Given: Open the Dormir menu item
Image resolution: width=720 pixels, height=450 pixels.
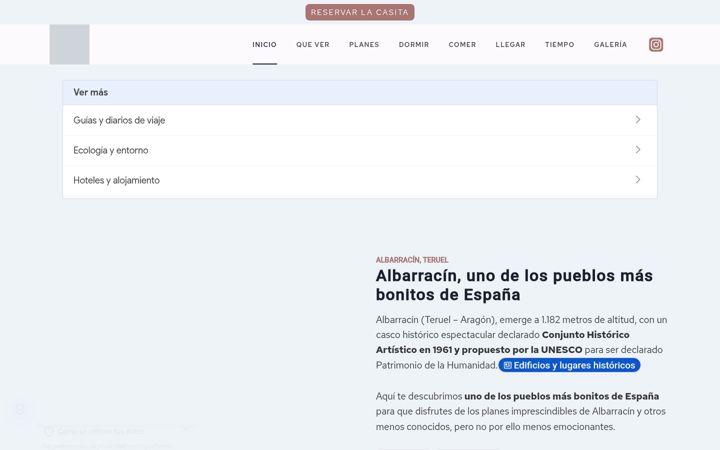Looking at the screenshot, I should [414, 45].
